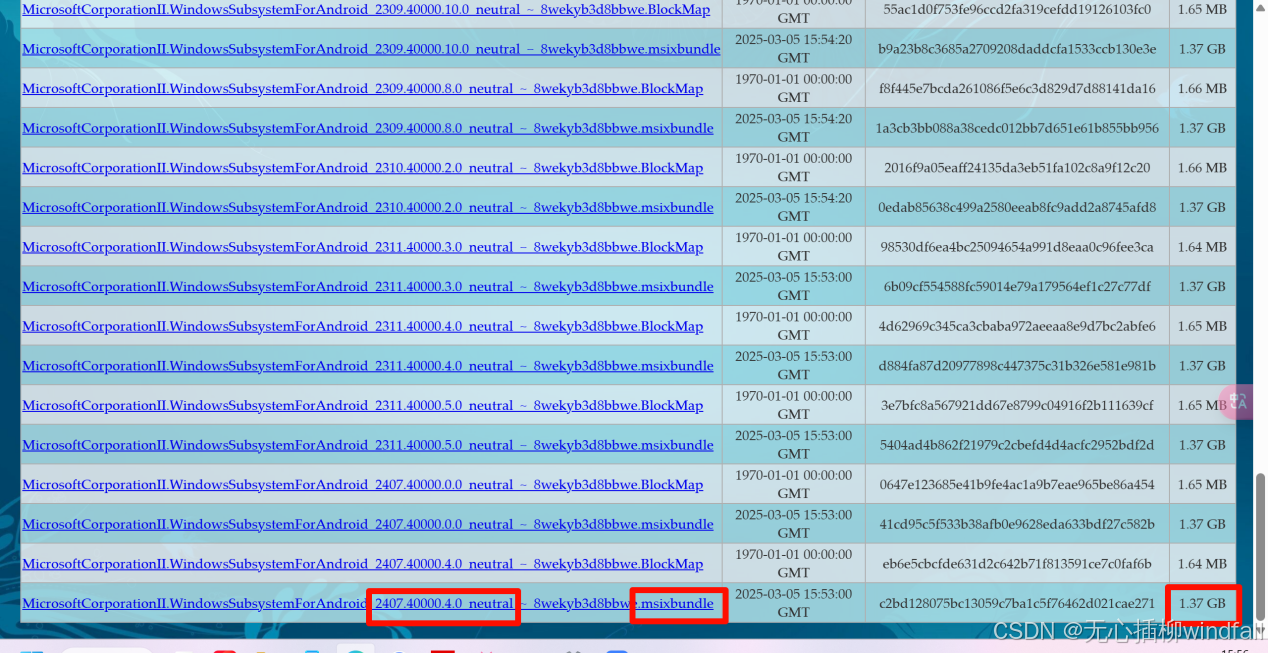Screen dimensions: 1268x653
Task: Select the hash starting with 98530df6ea4b
Action: (x=1017, y=247)
